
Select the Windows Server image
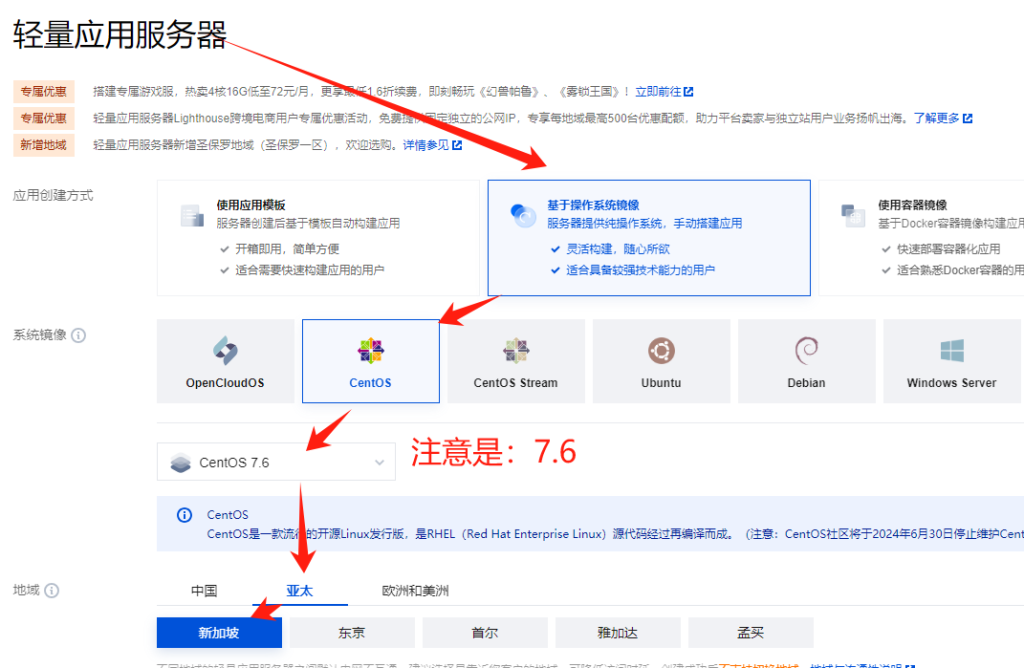(952, 361)
